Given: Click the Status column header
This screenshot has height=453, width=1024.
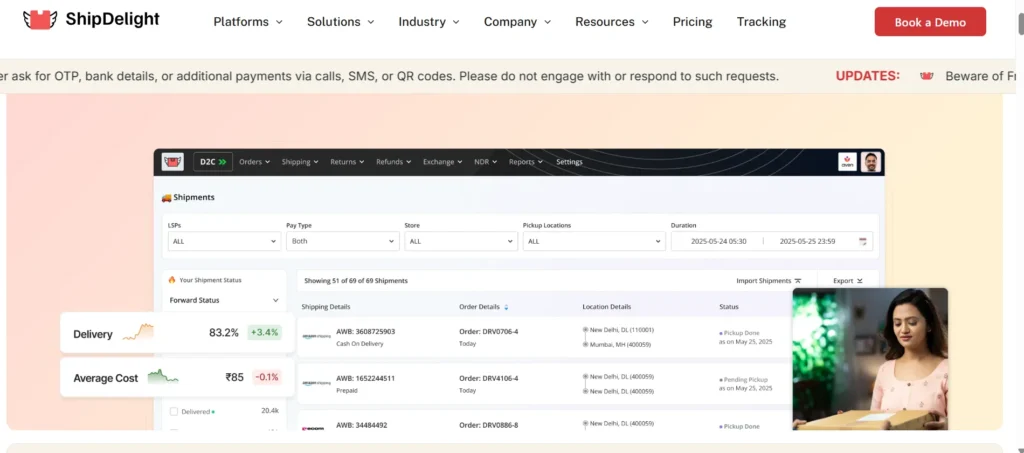Looking at the screenshot, I should [x=729, y=307].
